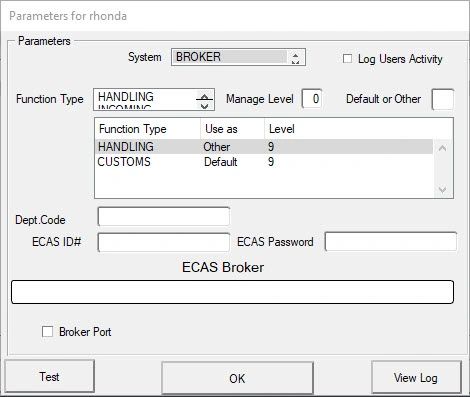Screen dimensions: 470x397
Task: Select the CUSTOMS row in the table
Action: [264, 162]
